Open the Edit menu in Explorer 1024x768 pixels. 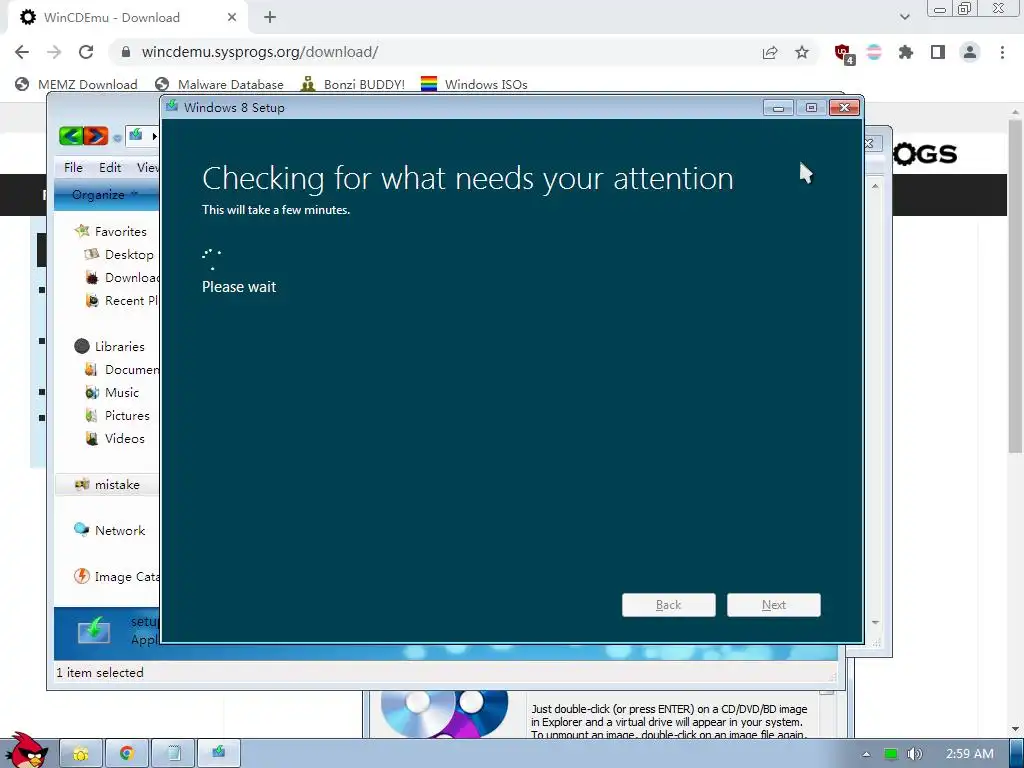110,167
